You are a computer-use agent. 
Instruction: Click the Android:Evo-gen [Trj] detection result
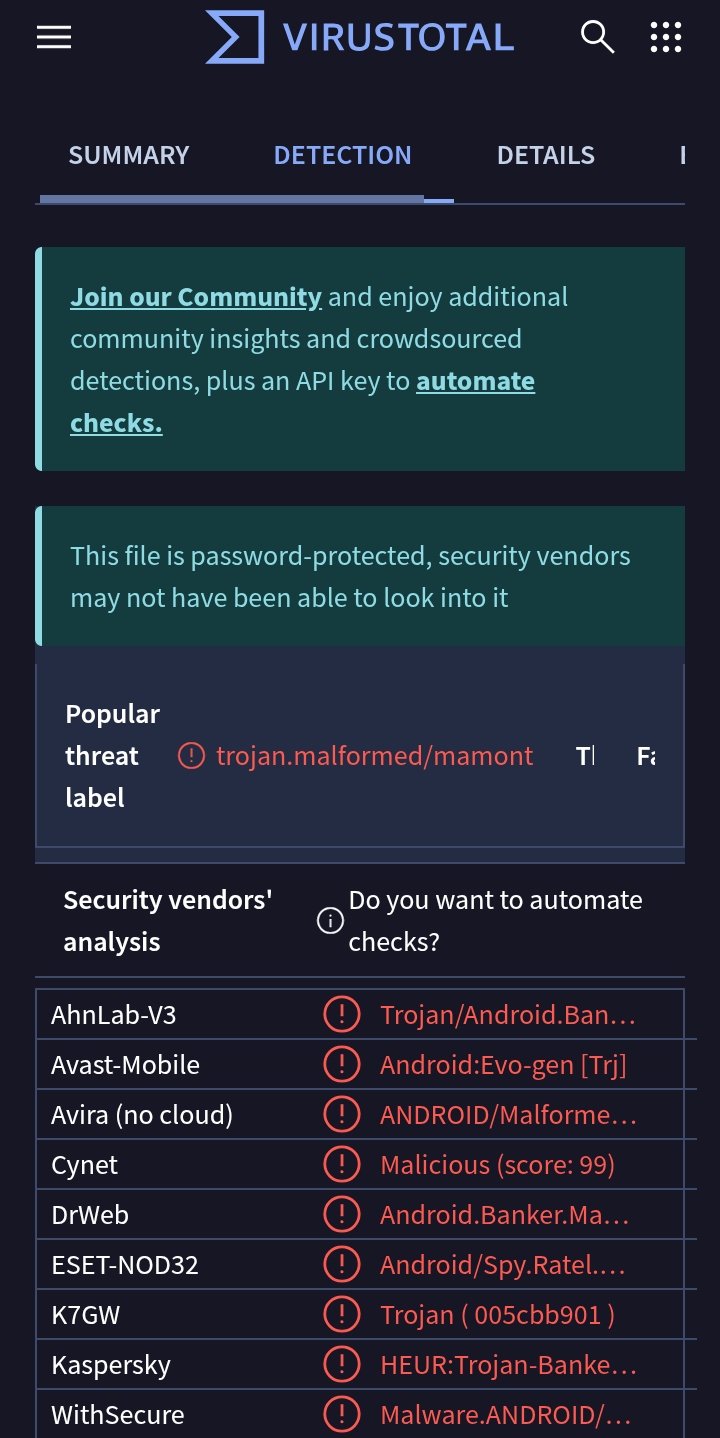pos(503,1065)
